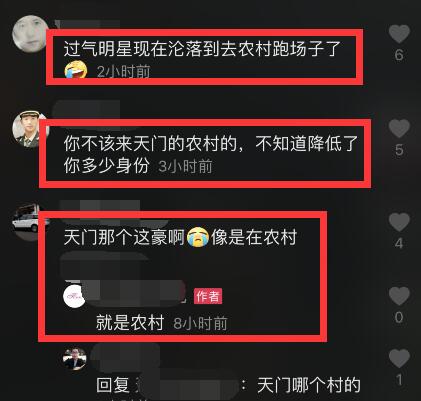Click blurred author name beside 作者 badge
The image size is (421, 401).
pyautogui.click(x=135, y=293)
